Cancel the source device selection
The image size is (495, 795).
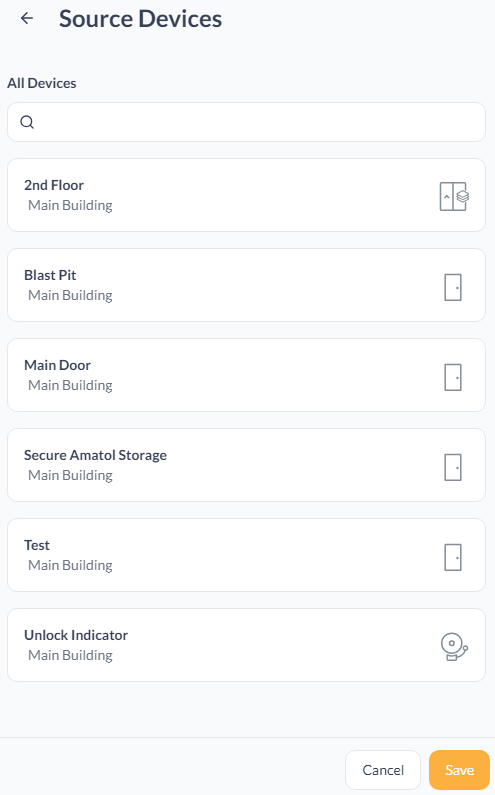point(383,770)
